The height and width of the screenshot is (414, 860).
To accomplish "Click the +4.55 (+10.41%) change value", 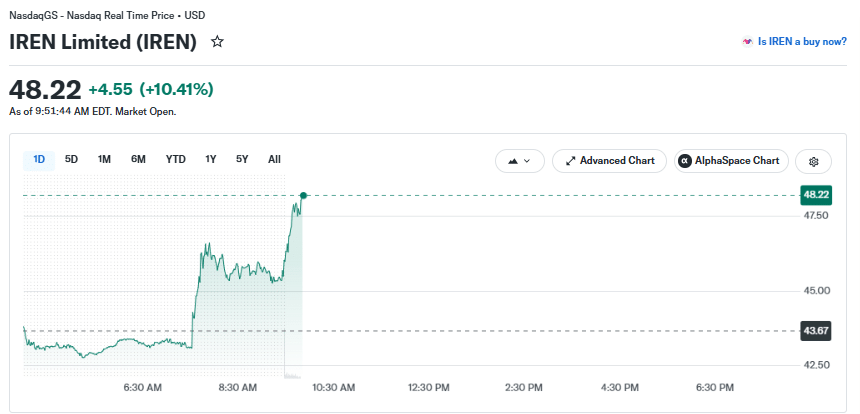I will click(151, 89).
